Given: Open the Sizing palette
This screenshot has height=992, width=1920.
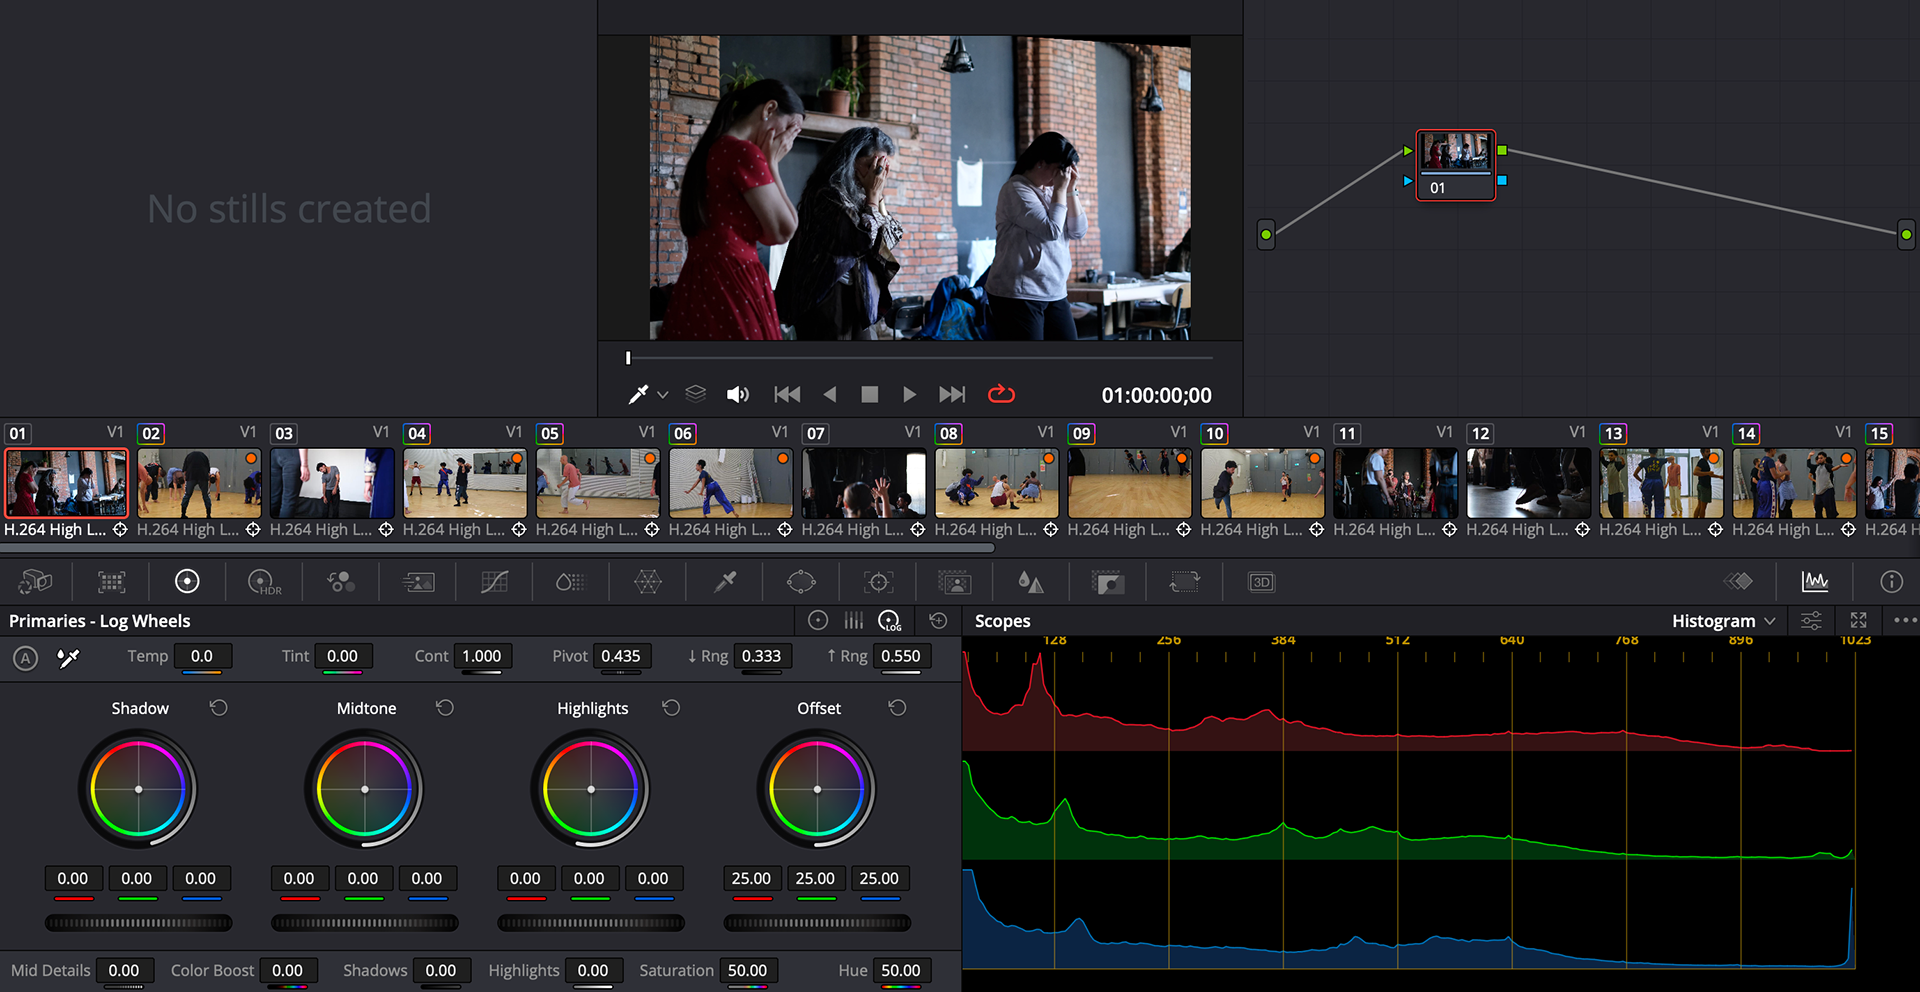Looking at the screenshot, I should coord(1184,582).
